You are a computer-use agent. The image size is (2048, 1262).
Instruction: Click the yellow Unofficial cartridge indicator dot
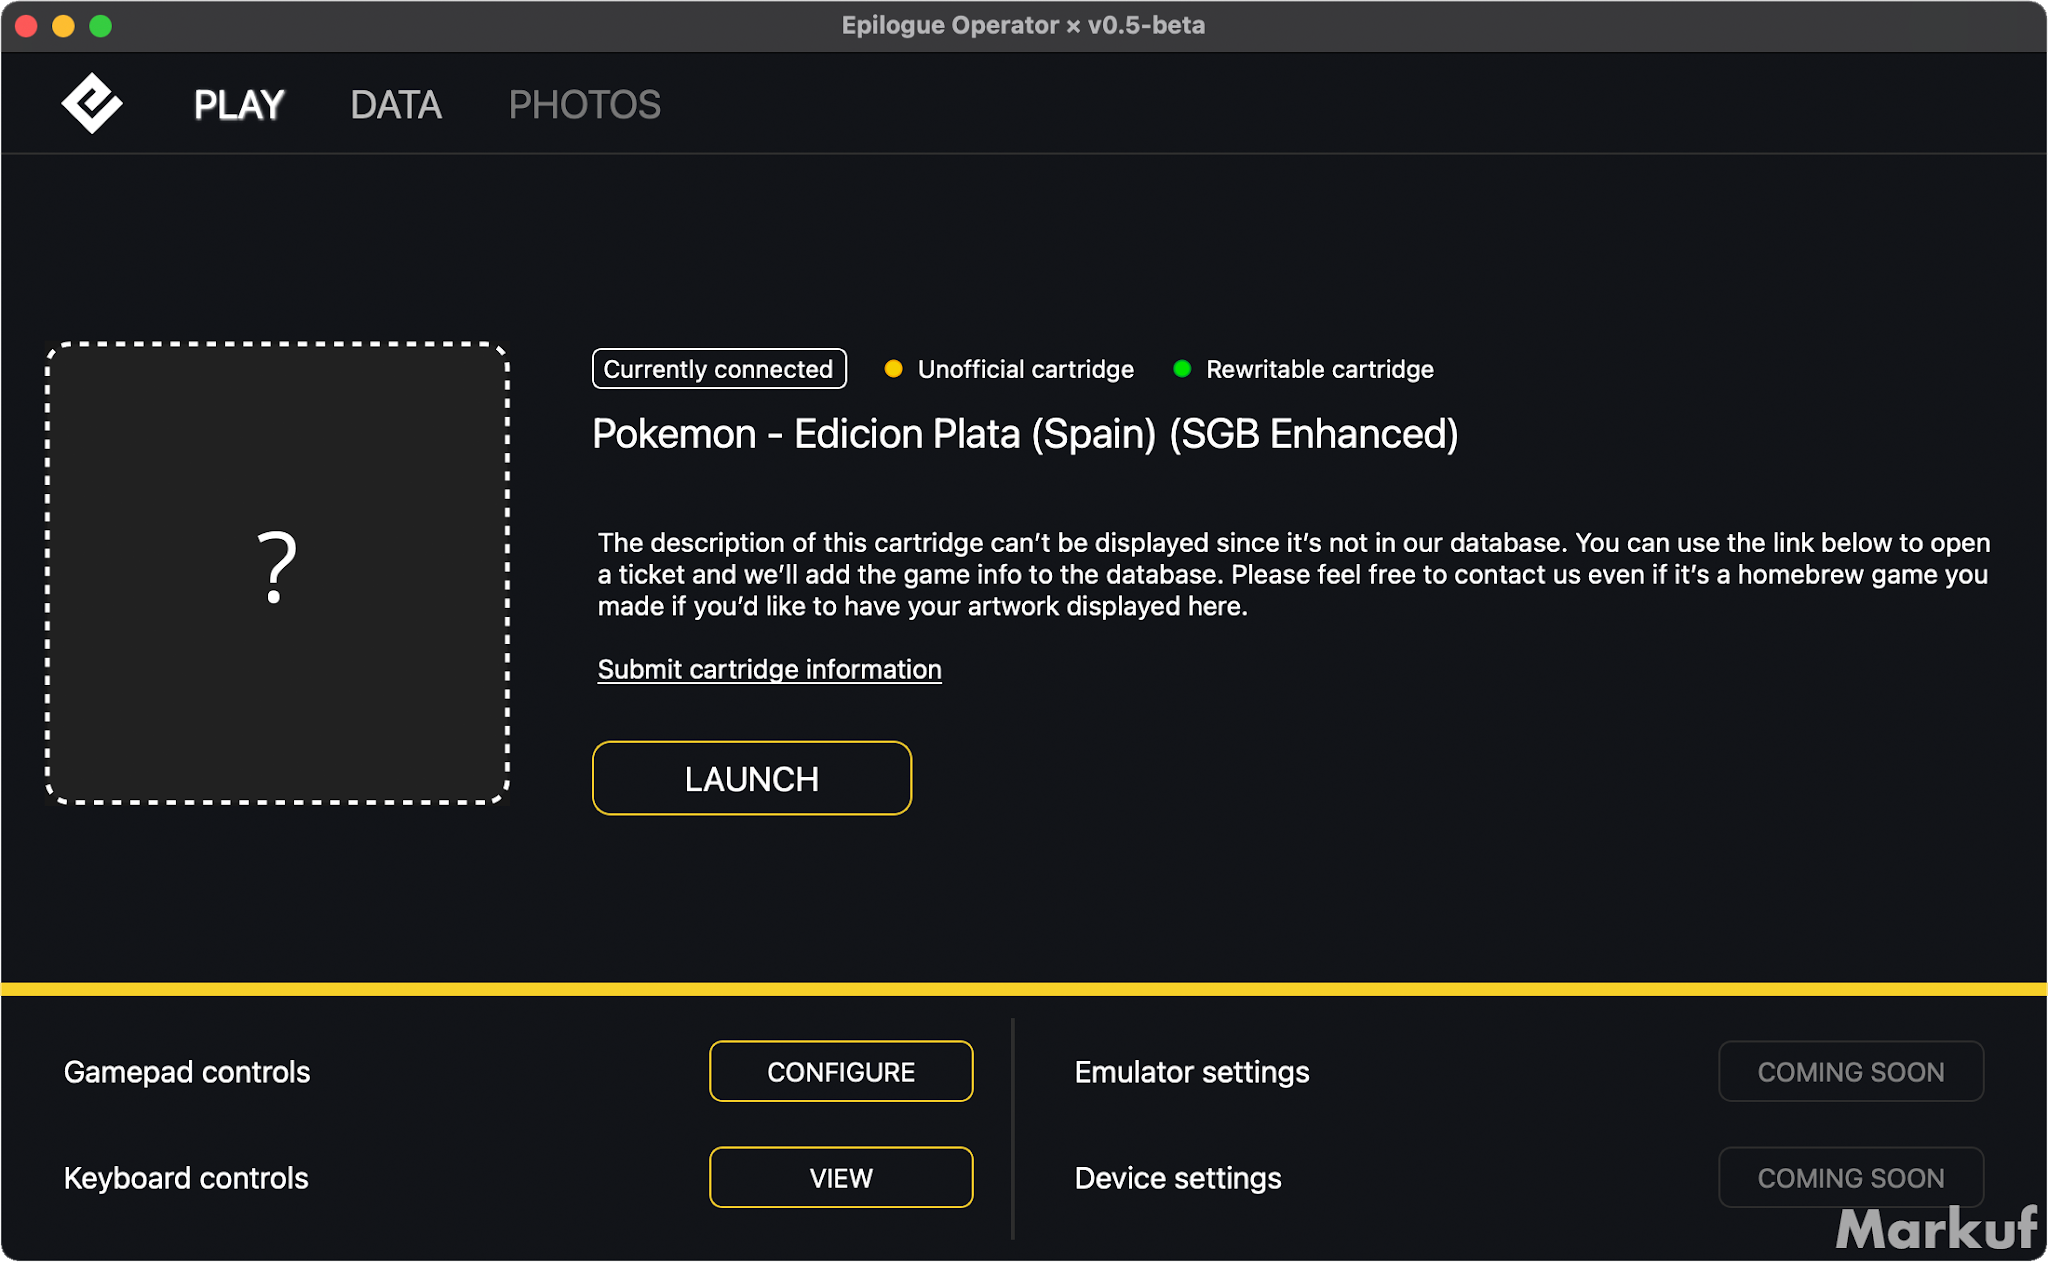pos(893,369)
